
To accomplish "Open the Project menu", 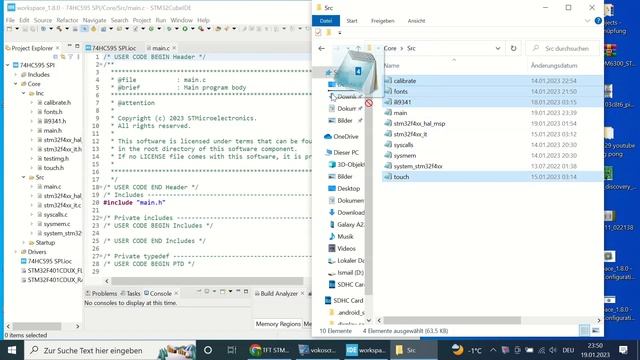I will (142, 20).
